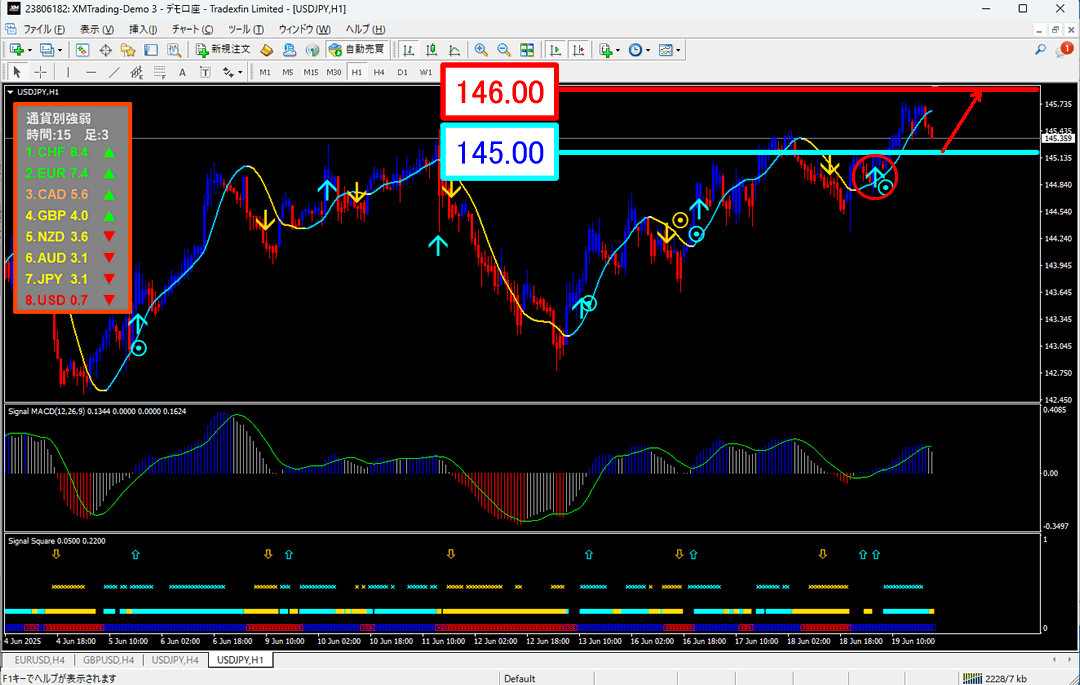
Task: Open the Data Window crosshair icon
Action: pyautogui.click(x=105, y=50)
